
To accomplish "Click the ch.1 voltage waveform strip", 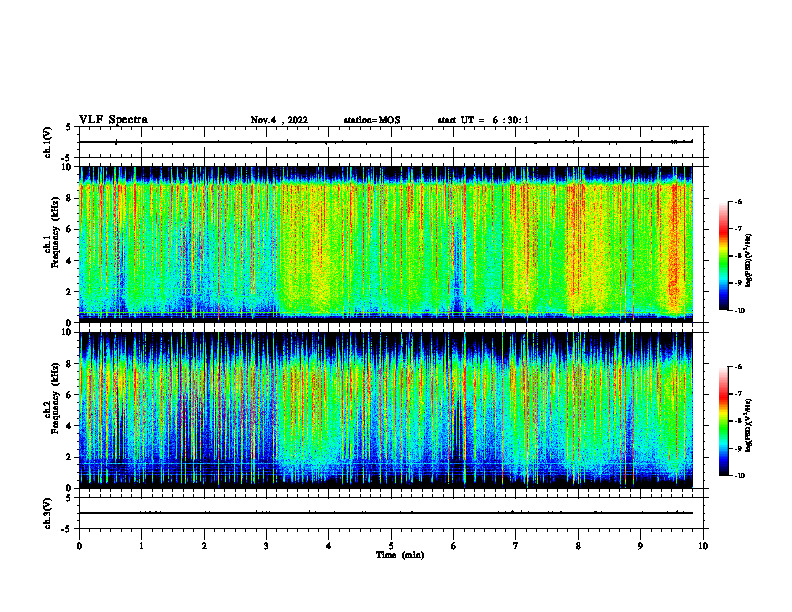I will (x=391, y=142).
